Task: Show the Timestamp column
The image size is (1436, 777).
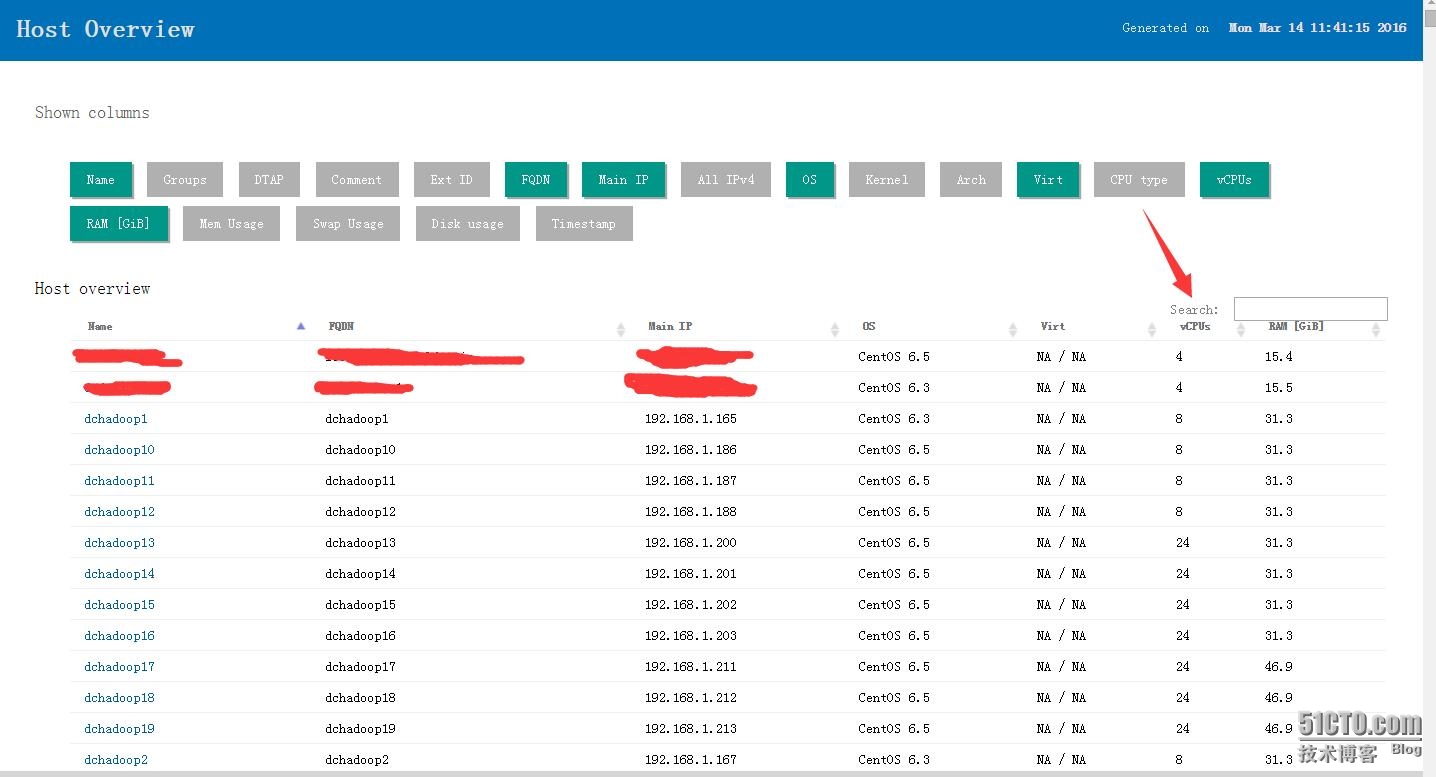Action: 584,223
